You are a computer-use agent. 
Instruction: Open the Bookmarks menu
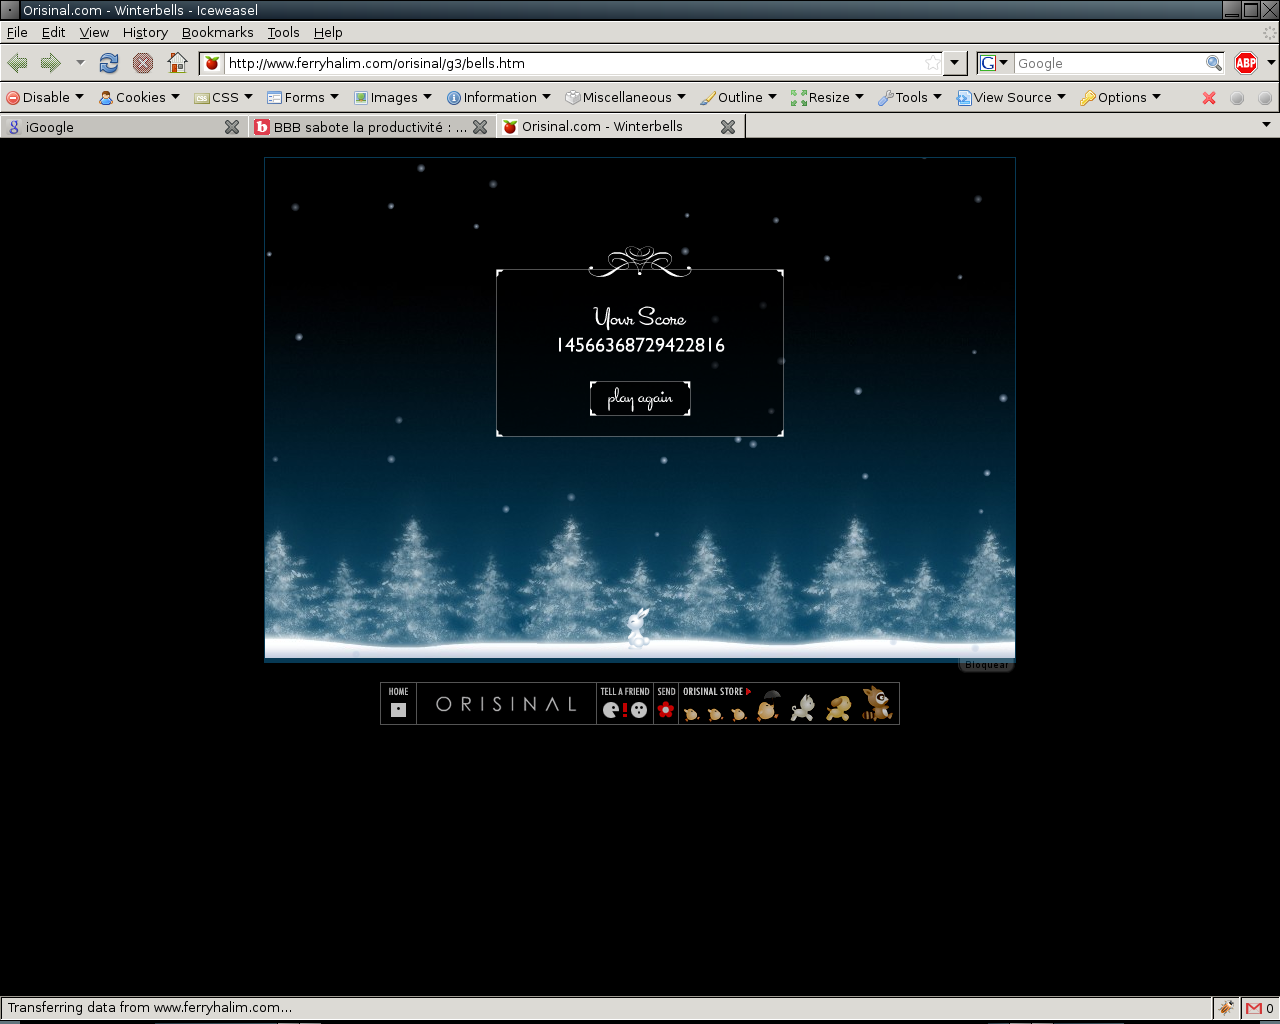pyautogui.click(x=217, y=32)
